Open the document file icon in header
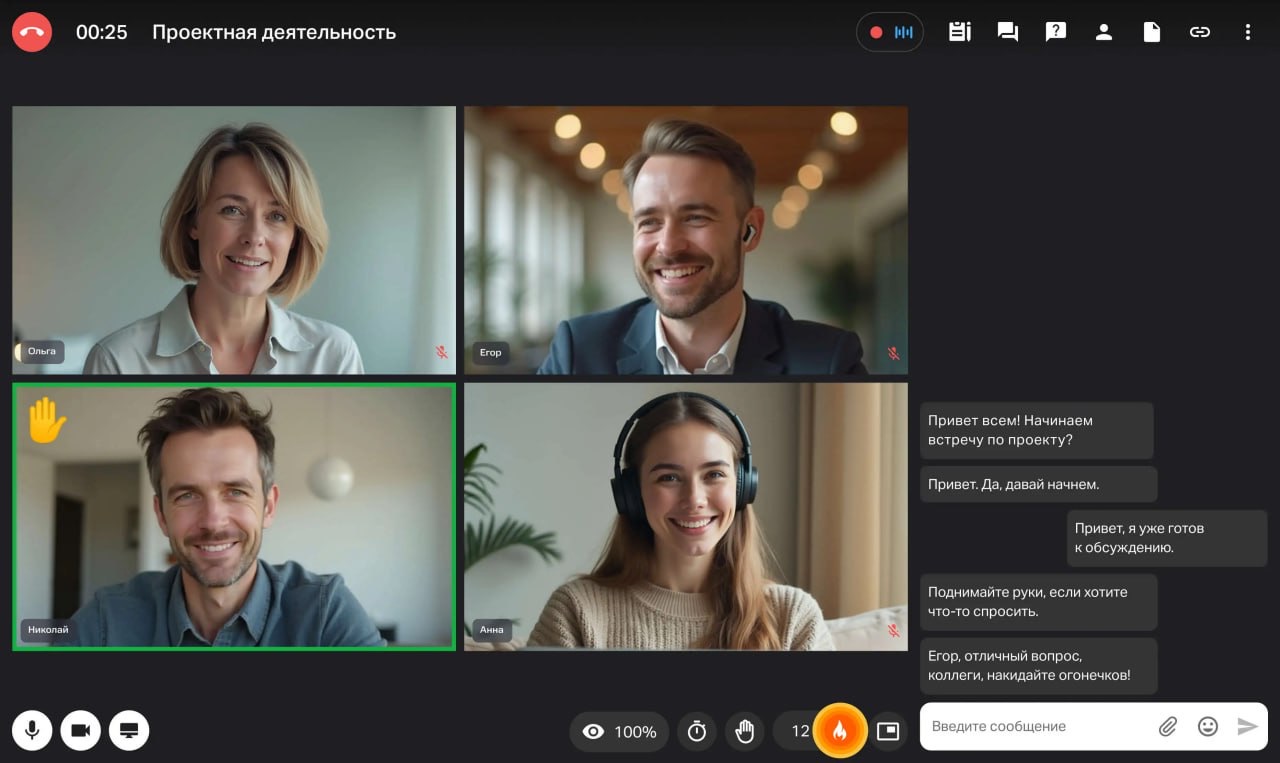 tap(1152, 32)
